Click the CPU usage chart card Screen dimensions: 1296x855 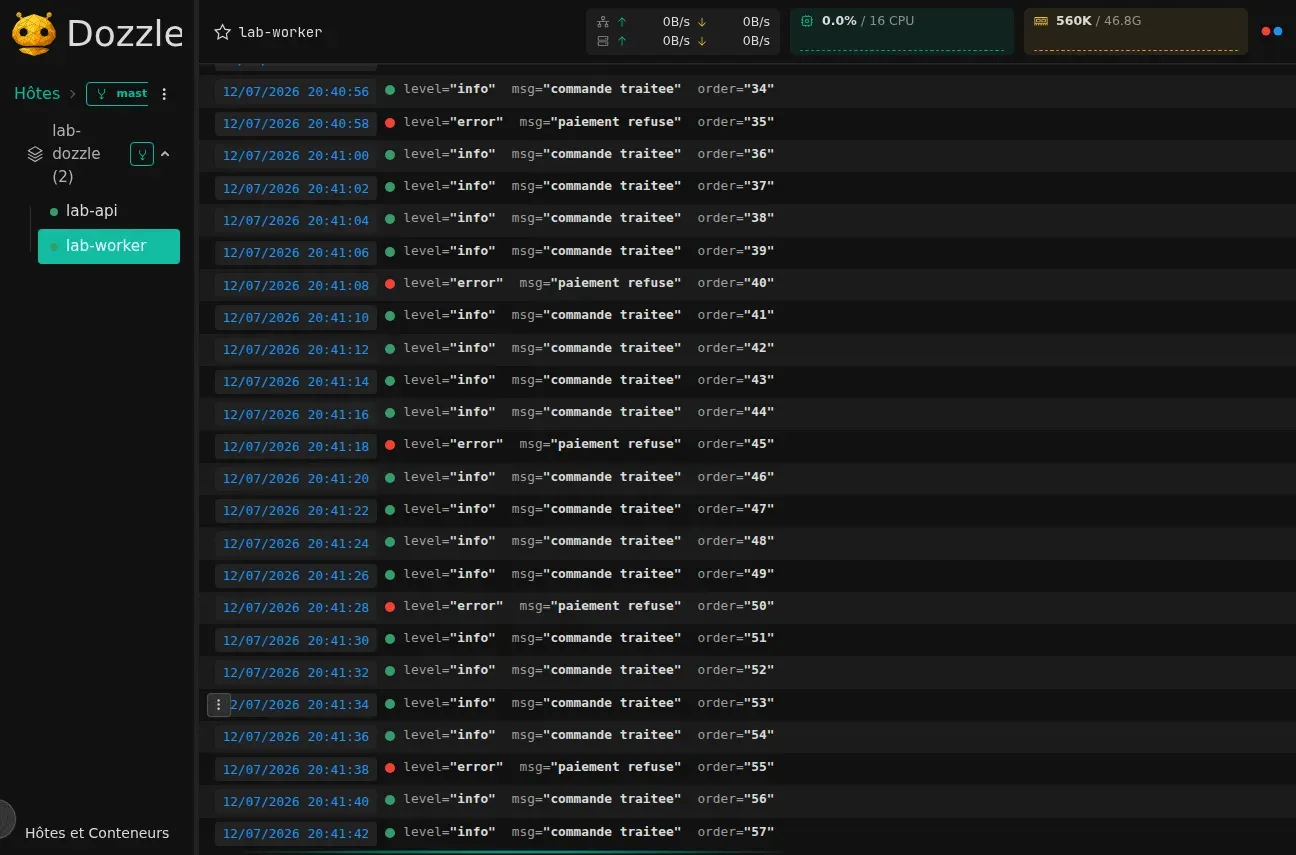pyautogui.click(x=902, y=31)
